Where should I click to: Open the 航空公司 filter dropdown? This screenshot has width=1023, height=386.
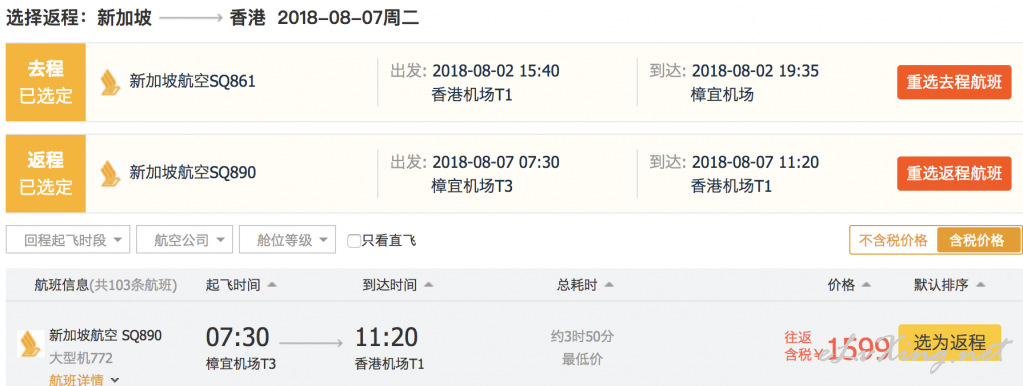tap(185, 240)
